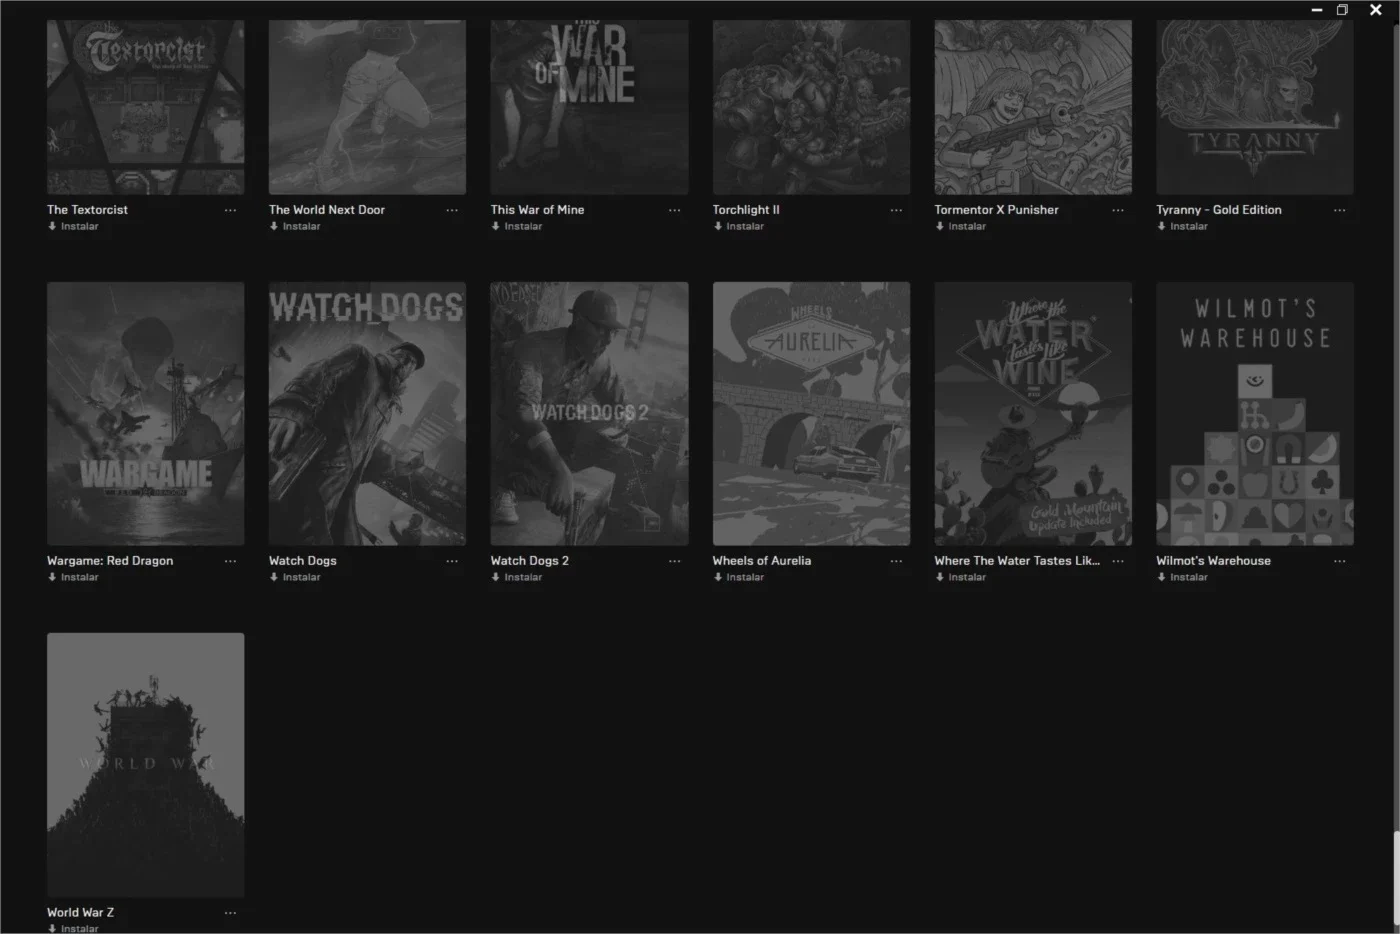Select Wheels of Aurelia cover art

(x=812, y=414)
